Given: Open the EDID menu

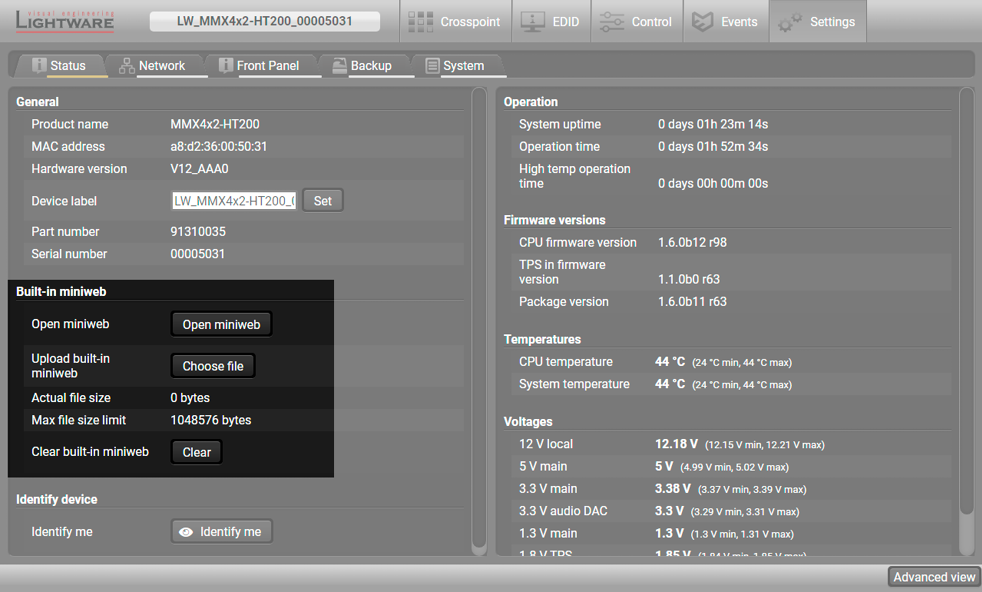Looking at the screenshot, I should click(550, 21).
